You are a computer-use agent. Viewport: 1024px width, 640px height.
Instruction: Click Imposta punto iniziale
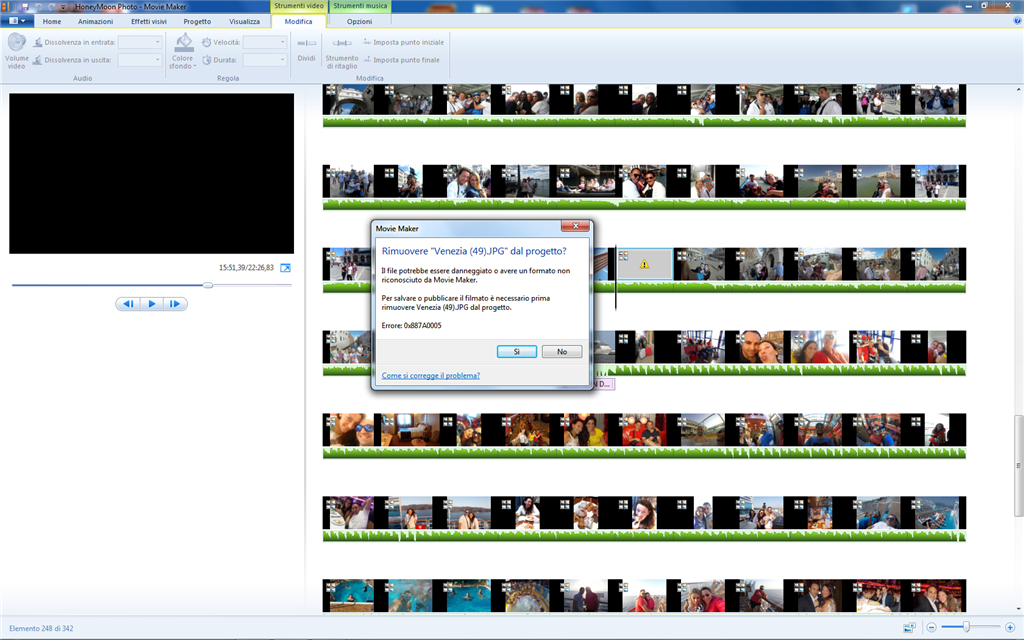click(x=404, y=42)
